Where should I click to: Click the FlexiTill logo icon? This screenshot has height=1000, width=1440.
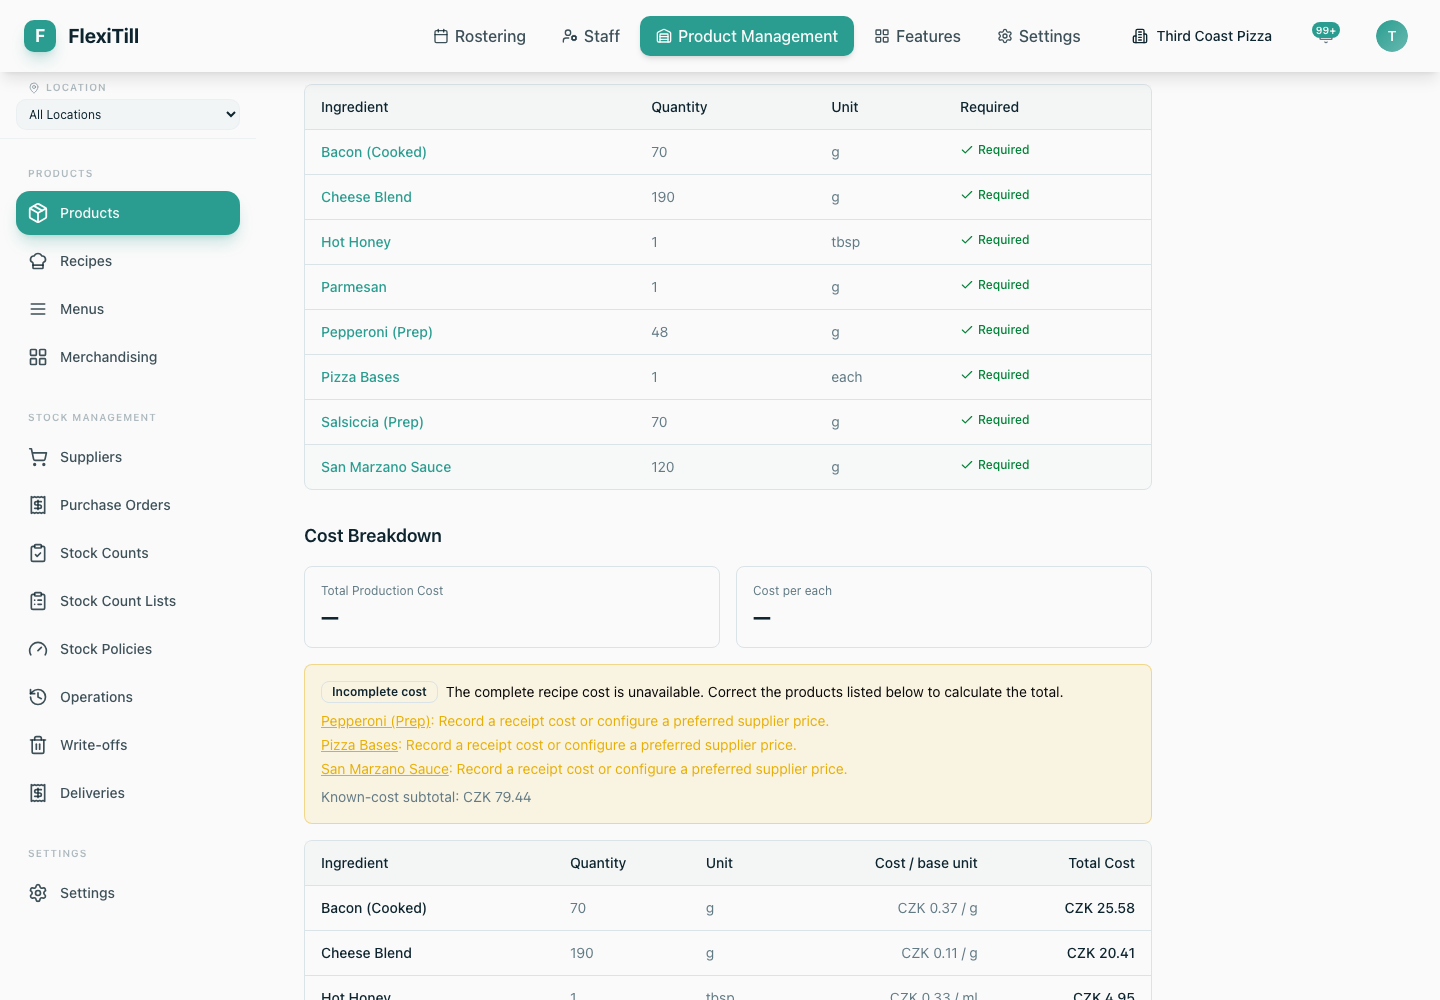pos(40,36)
